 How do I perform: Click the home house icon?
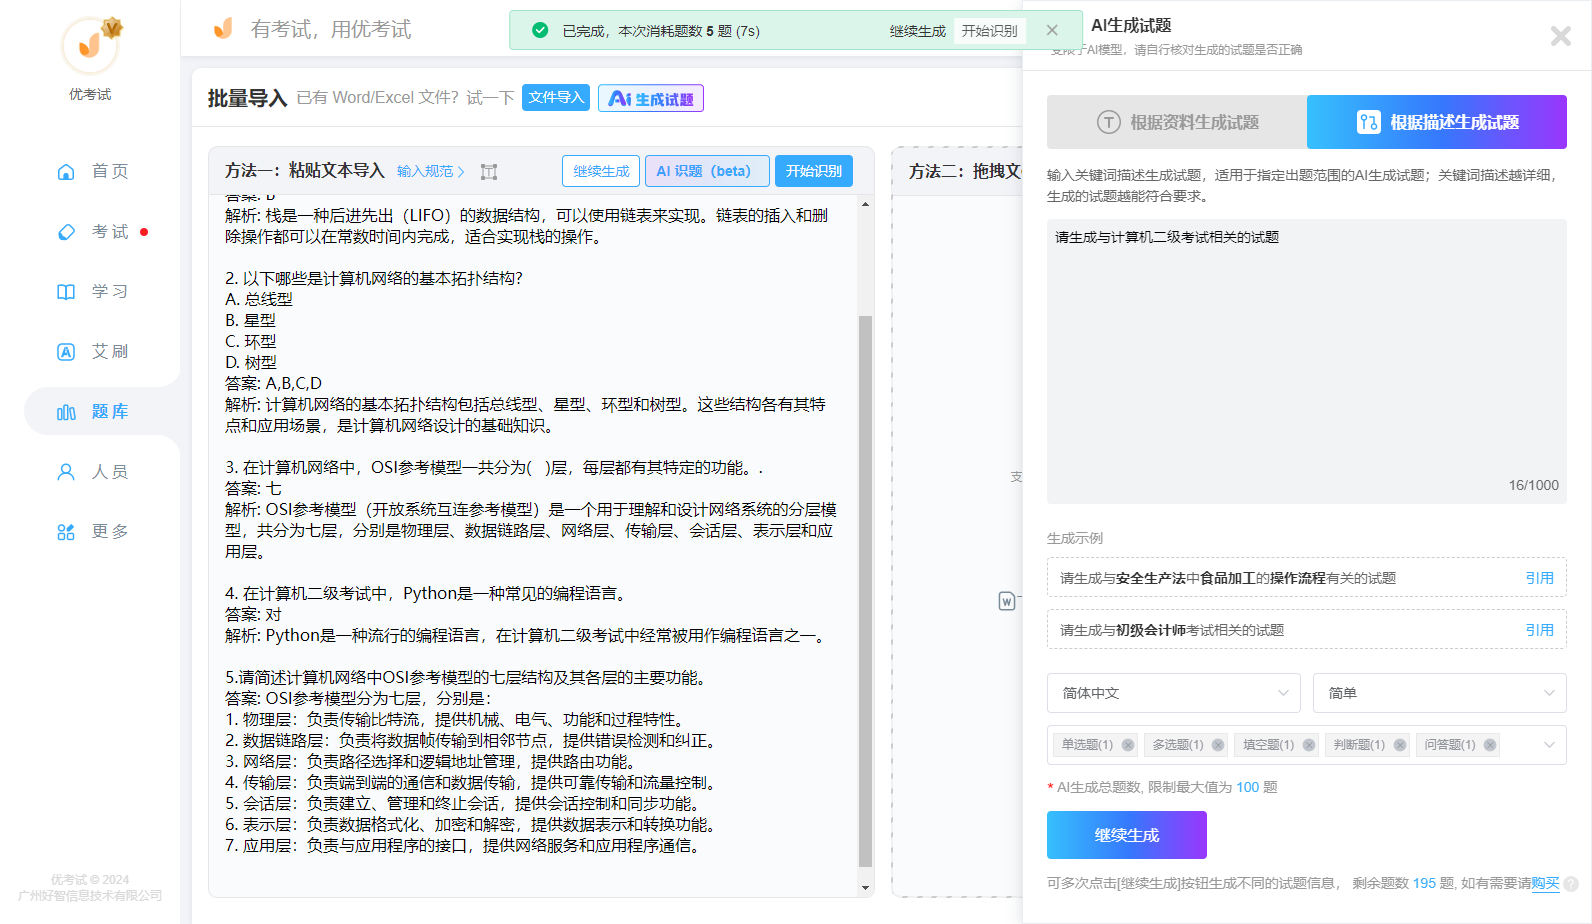pyautogui.click(x=66, y=172)
